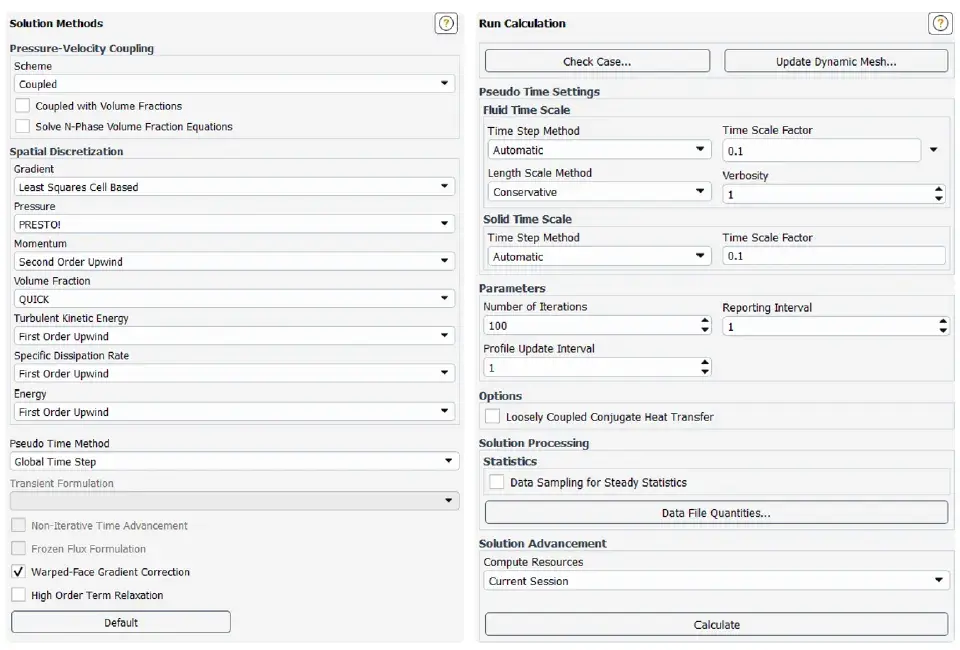Decrease the Verbosity stepper value
Screen dimensions: 960x650
[x=939, y=199]
